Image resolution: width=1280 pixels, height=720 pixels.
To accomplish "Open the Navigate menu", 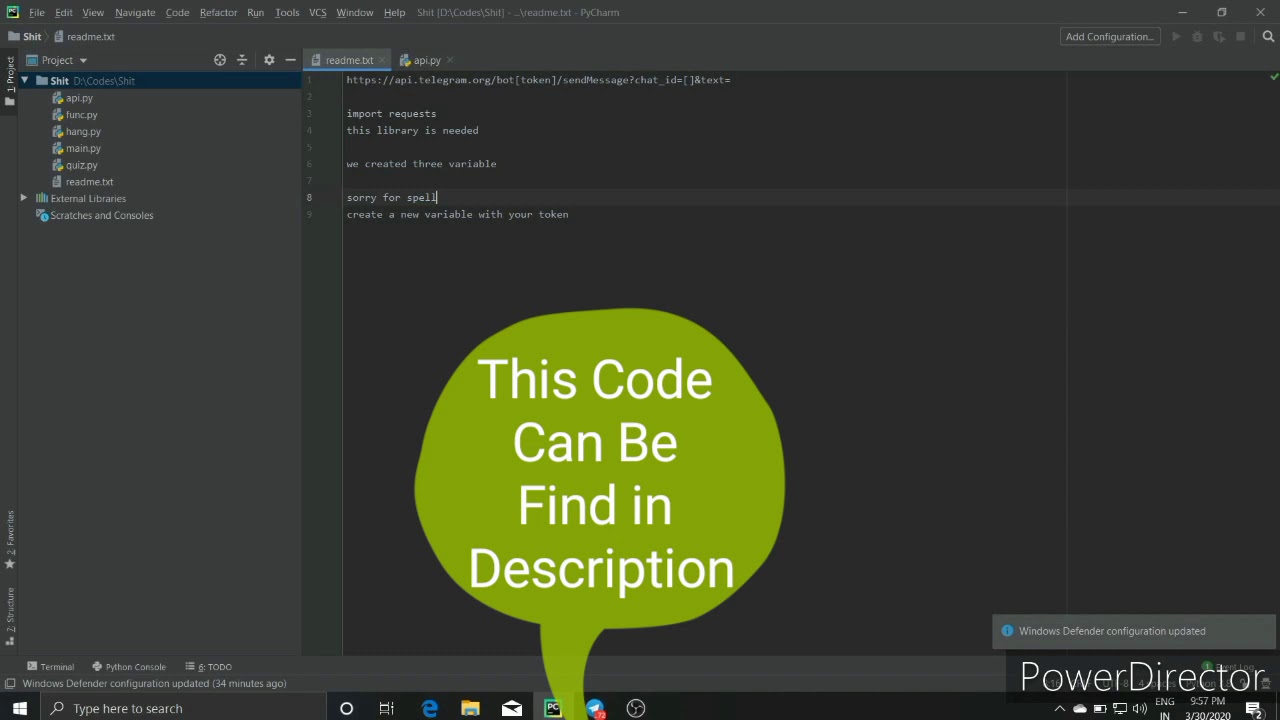I will click(x=135, y=12).
